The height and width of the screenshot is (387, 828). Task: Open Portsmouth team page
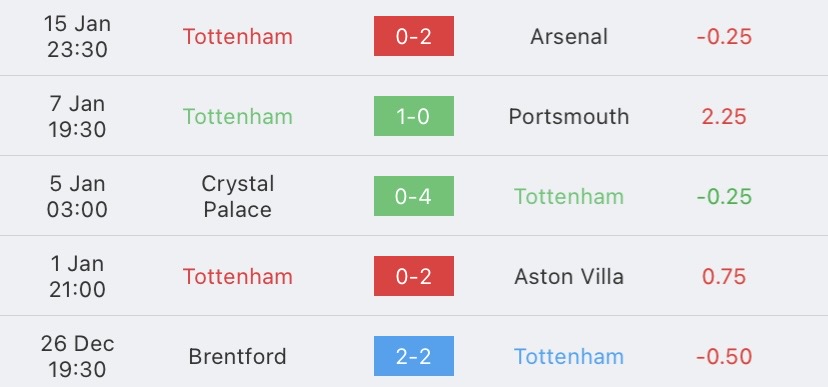[x=569, y=117]
